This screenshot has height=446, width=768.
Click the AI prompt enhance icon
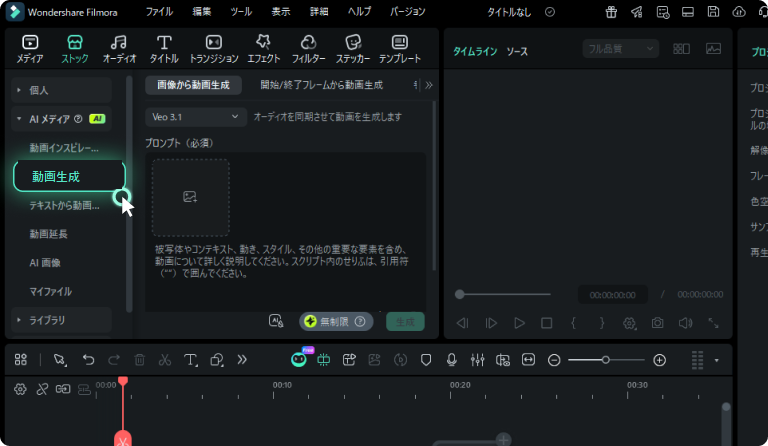point(276,321)
